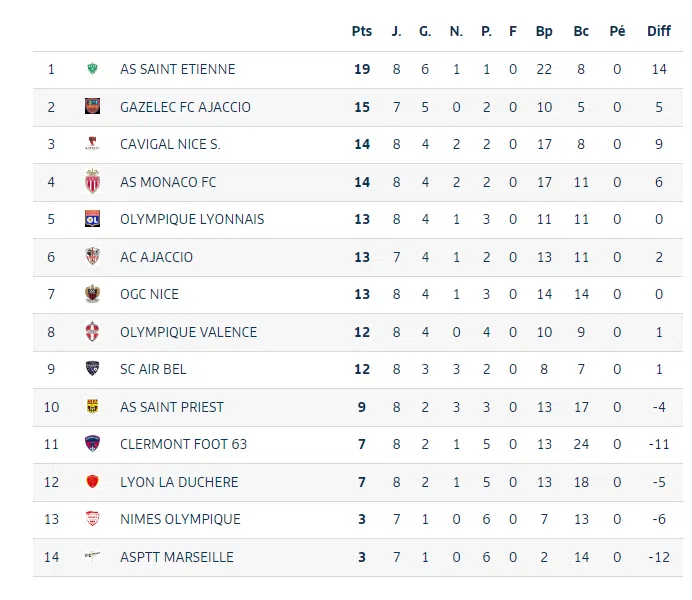The height and width of the screenshot is (600, 692).
Task: Click the Gazelec FC Ajaccio club logo
Action: tap(92, 107)
